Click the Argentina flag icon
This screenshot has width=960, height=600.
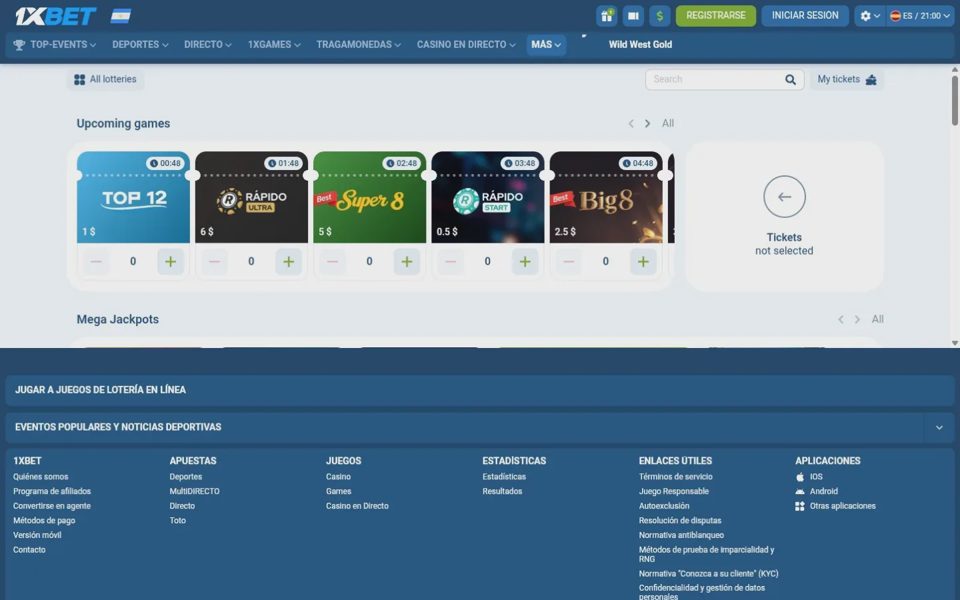(x=121, y=16)
